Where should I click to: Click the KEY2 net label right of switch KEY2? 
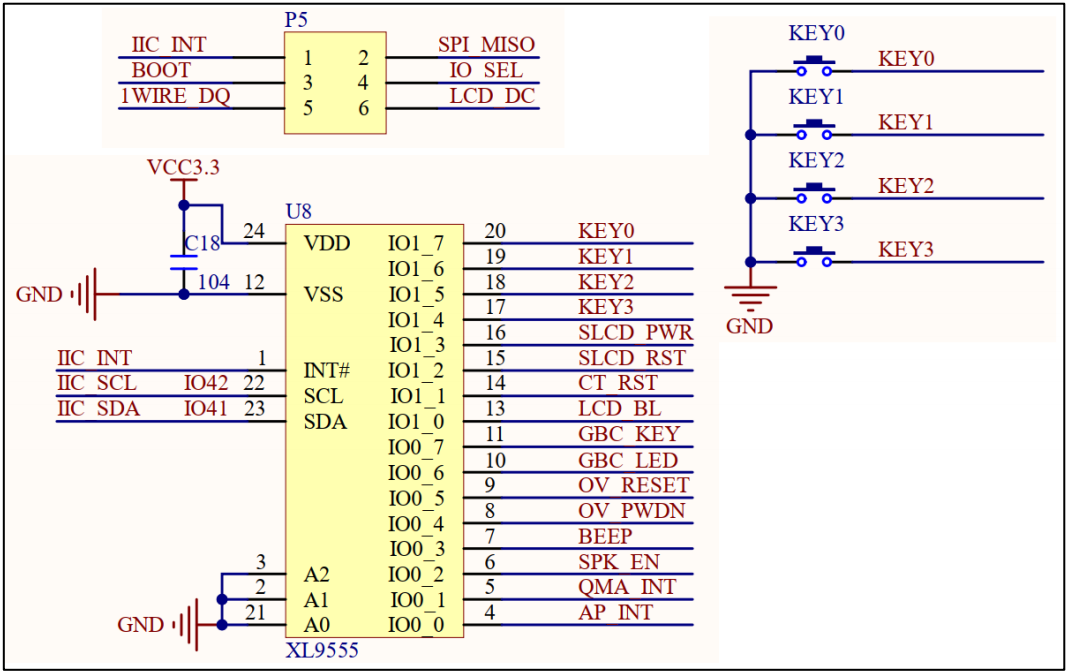point(906,186)
